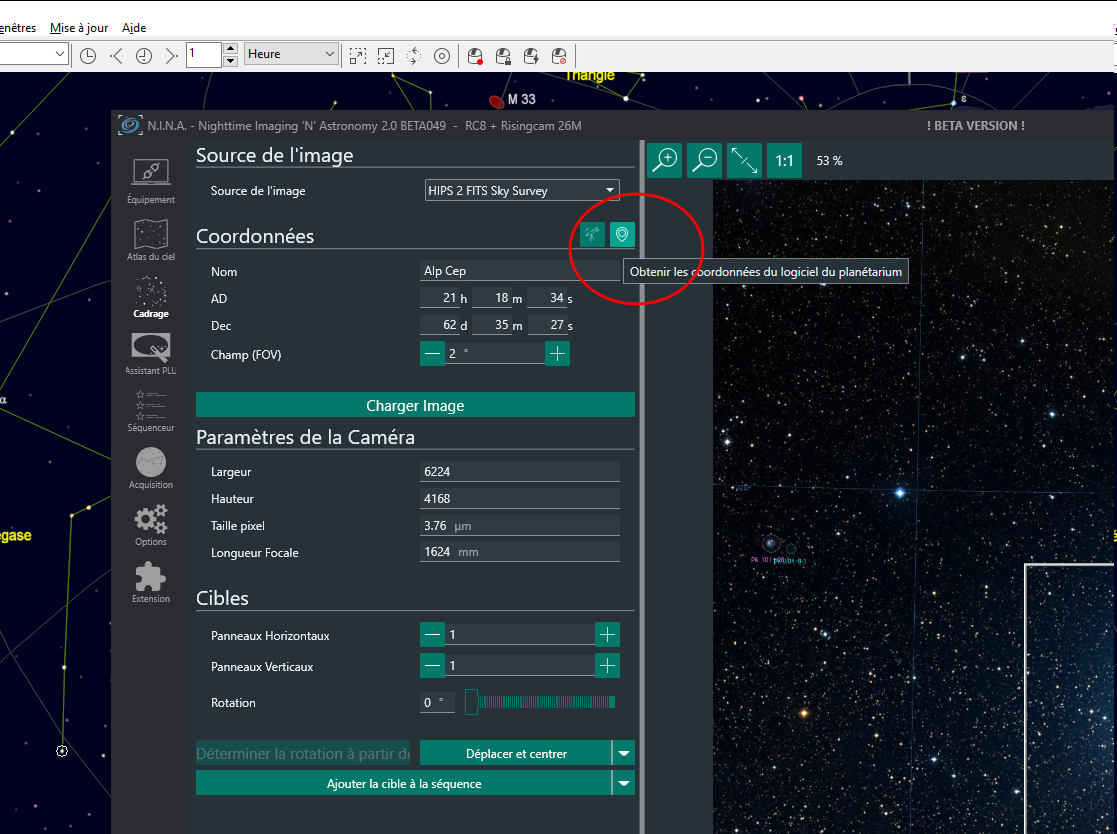Switch to the Acquisition sidebar icon
This screenshot has width=1117, height=834.
150,467
